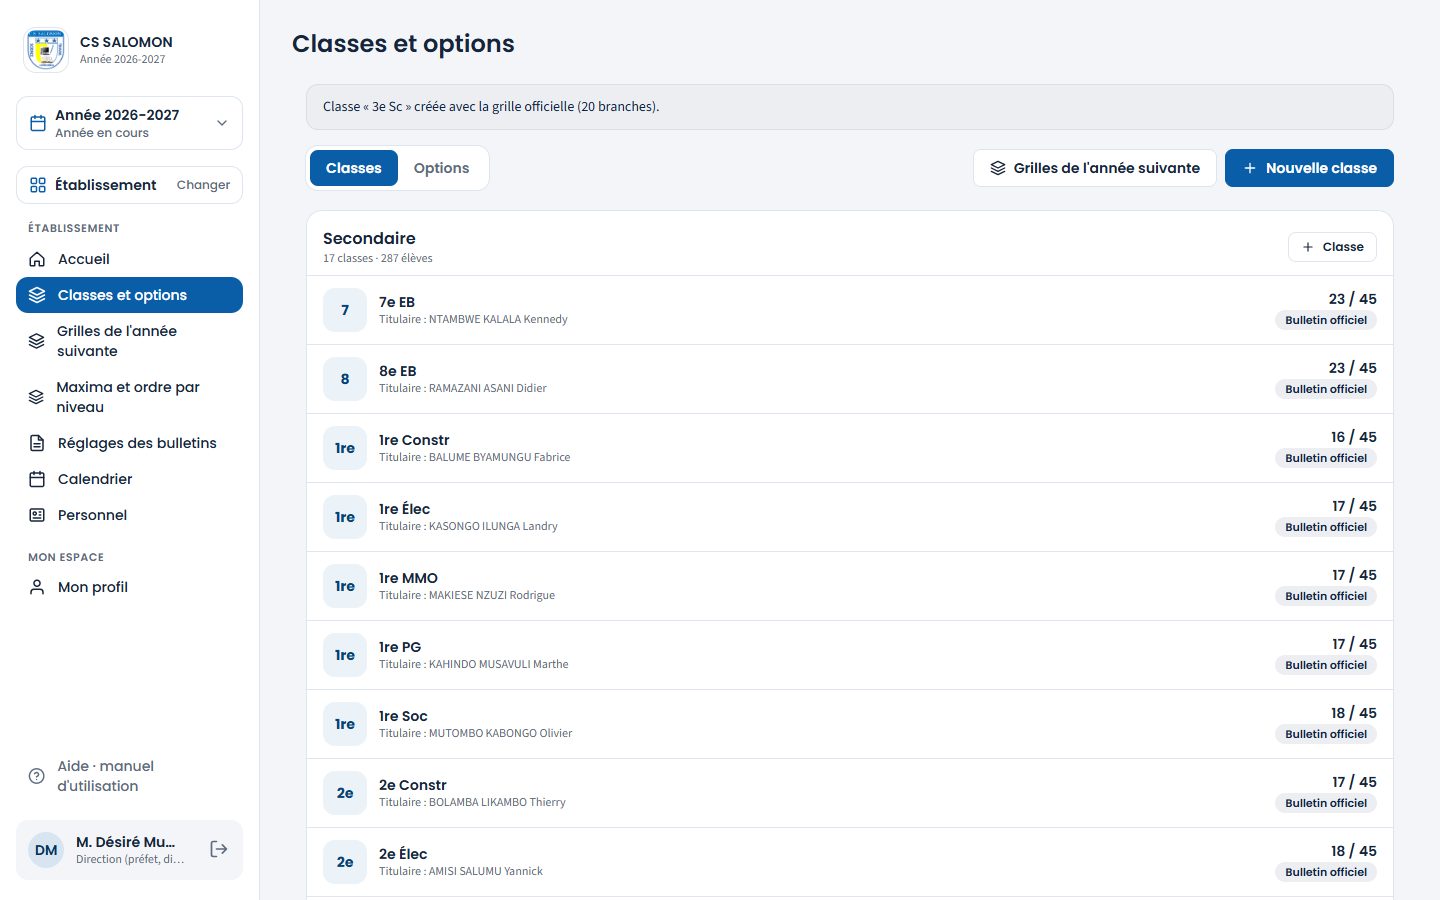The width and height of the screenshot is (1440, 900).
Task: Click the Maxima et ordre par niveau icon
Action: (x=37, y=397)
